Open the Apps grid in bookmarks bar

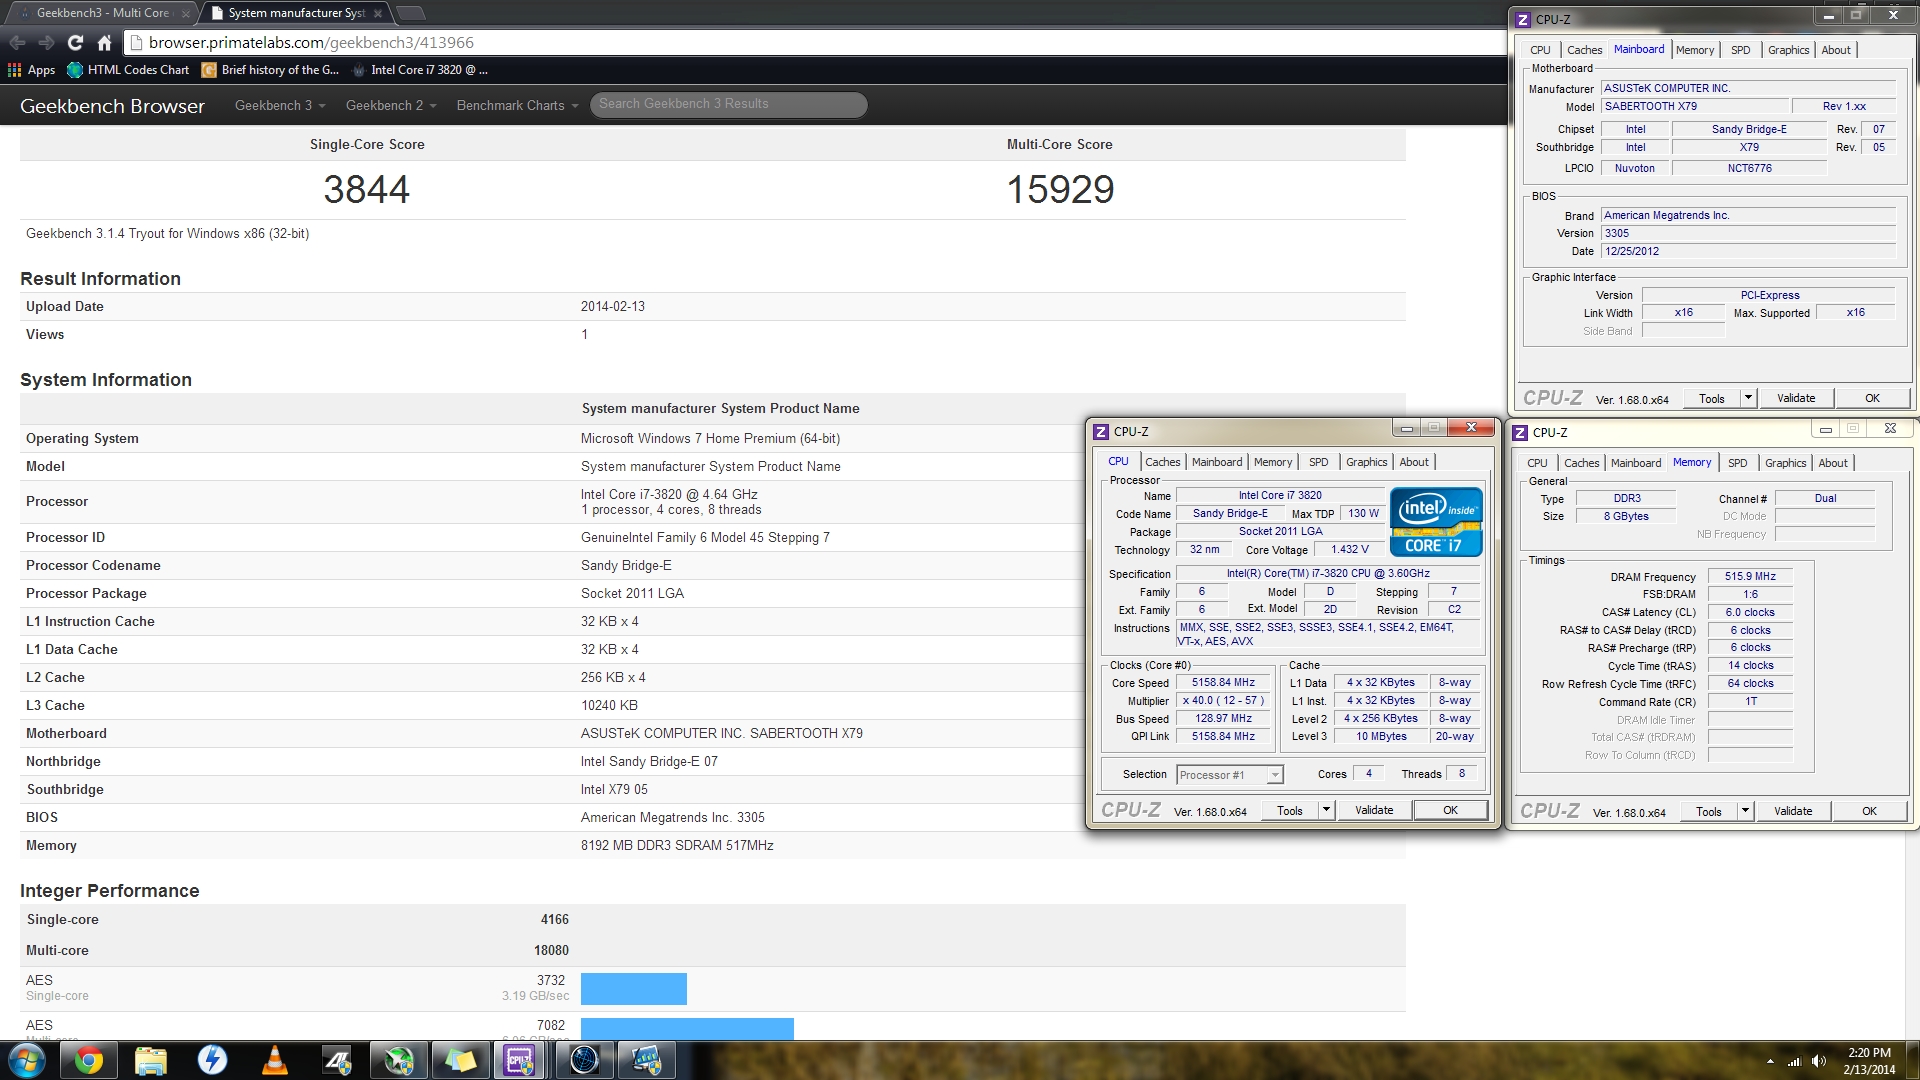pos(31,70)
